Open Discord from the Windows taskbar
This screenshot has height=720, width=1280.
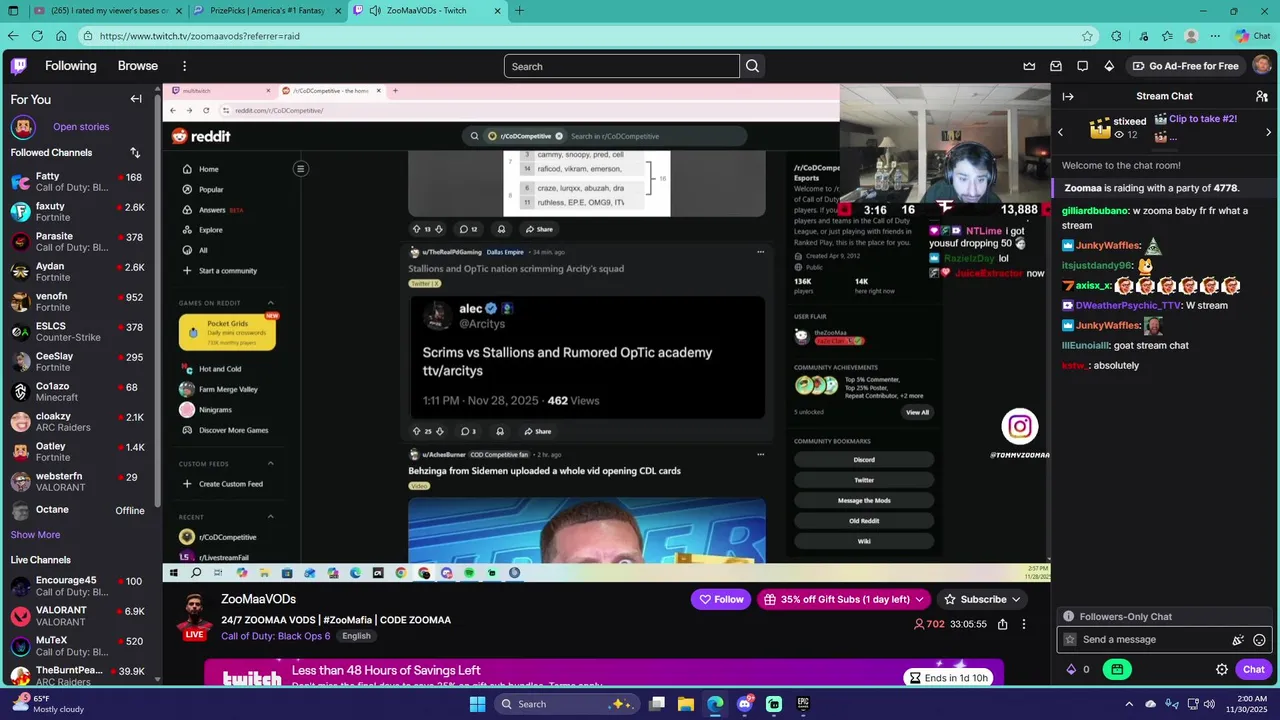point(744,704)
